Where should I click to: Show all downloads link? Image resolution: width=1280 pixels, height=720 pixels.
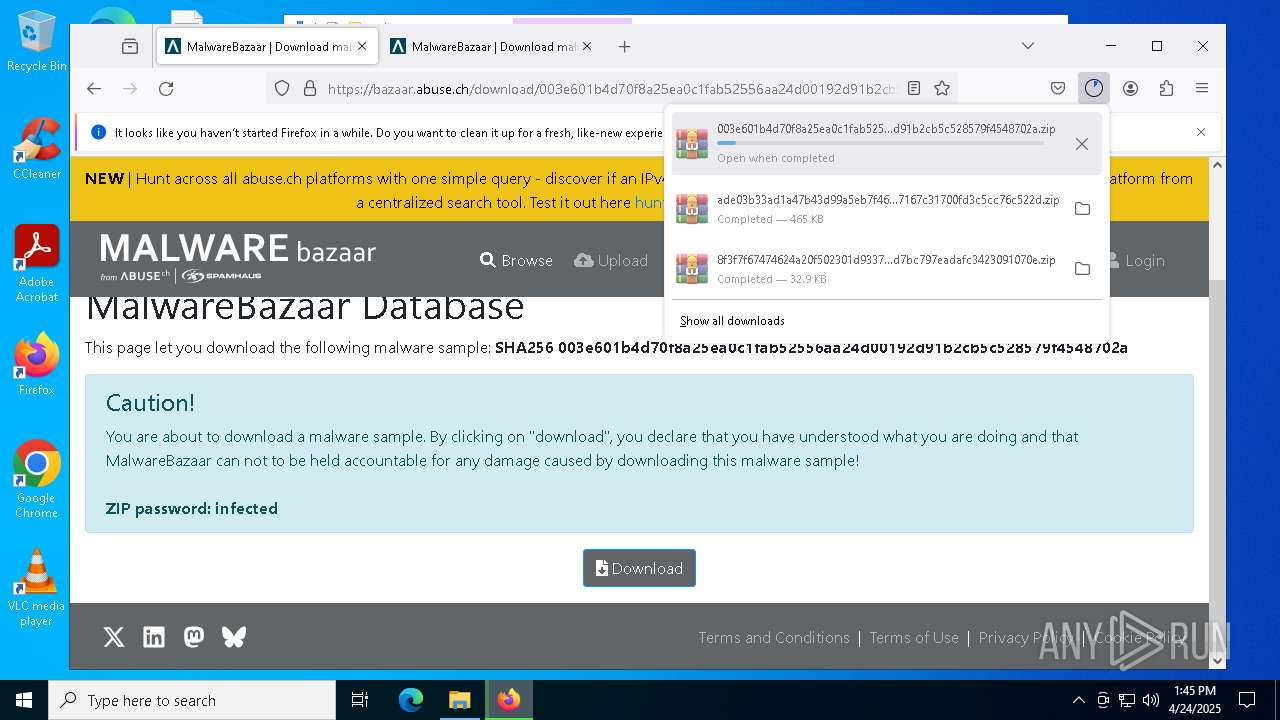pos(732,321)
